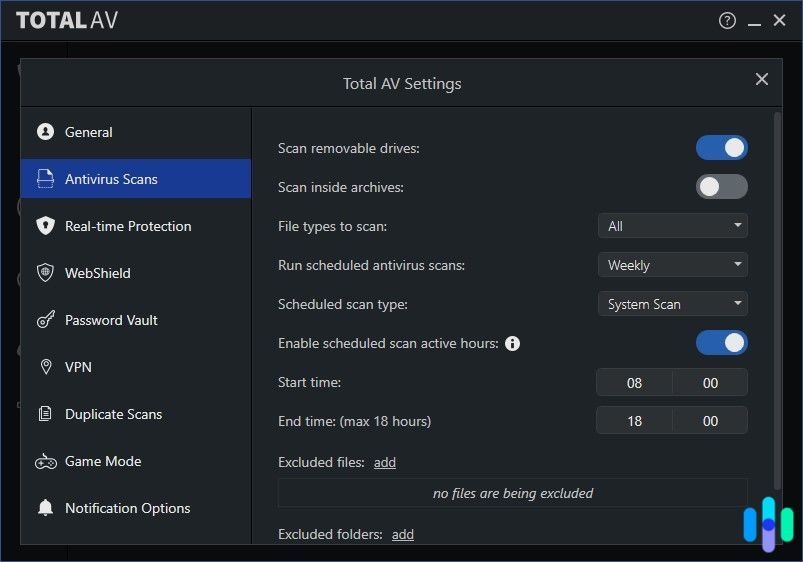
Task: Open the WebShield settings tab
Action: [136, 273]
